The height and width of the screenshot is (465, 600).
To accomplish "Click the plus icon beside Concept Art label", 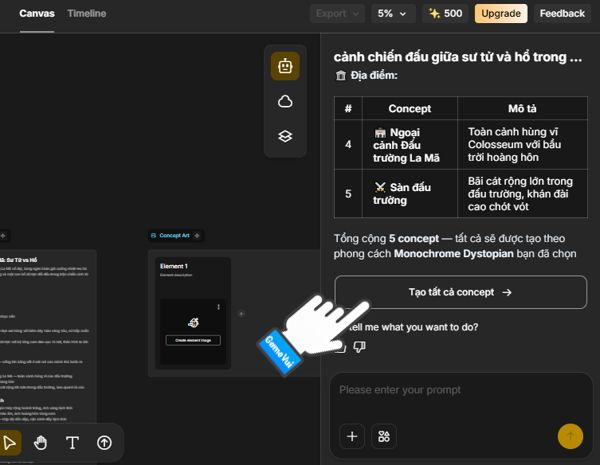I will pyautogui.click(x=197, y=235).
